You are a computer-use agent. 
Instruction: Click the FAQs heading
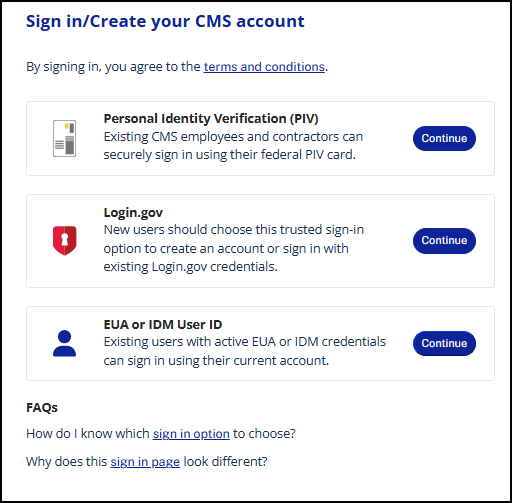pos(42,408)
